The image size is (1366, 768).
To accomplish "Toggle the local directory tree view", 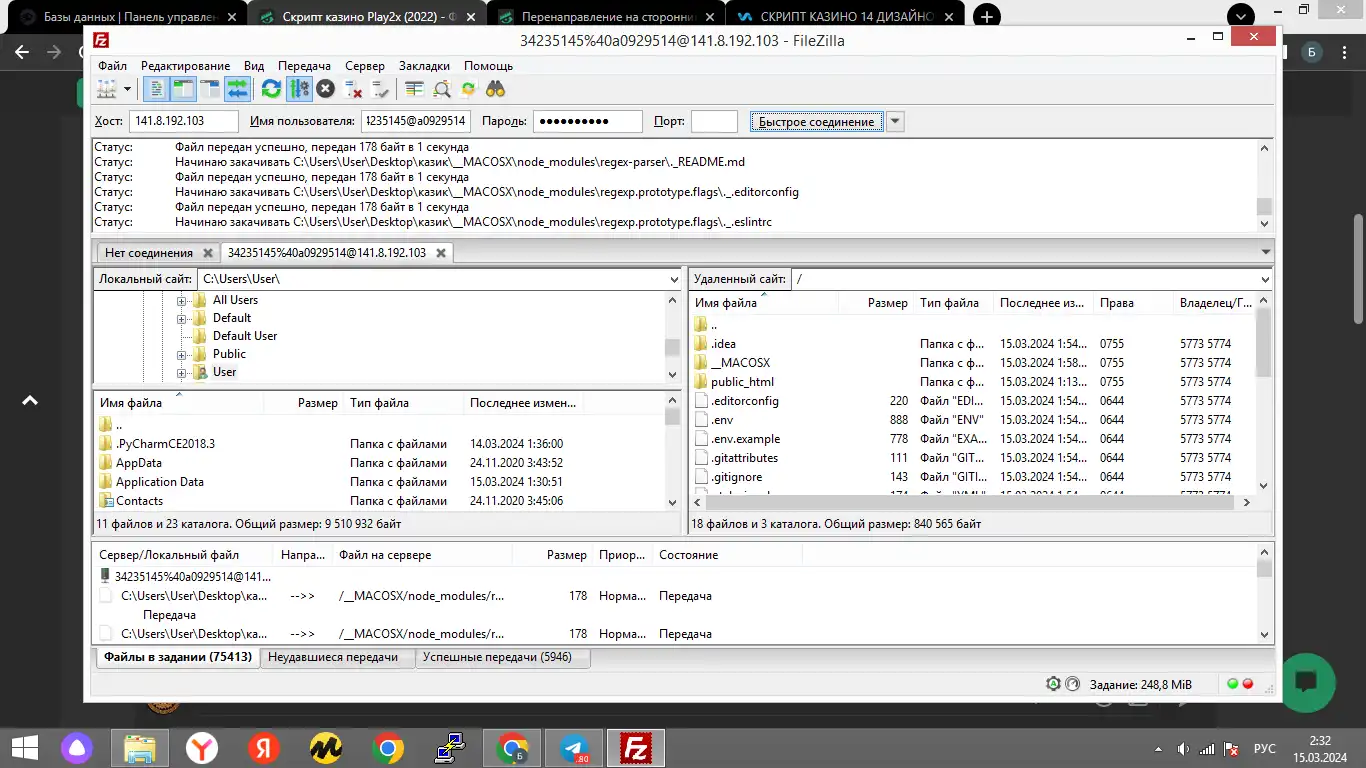I will coord(182,89).
